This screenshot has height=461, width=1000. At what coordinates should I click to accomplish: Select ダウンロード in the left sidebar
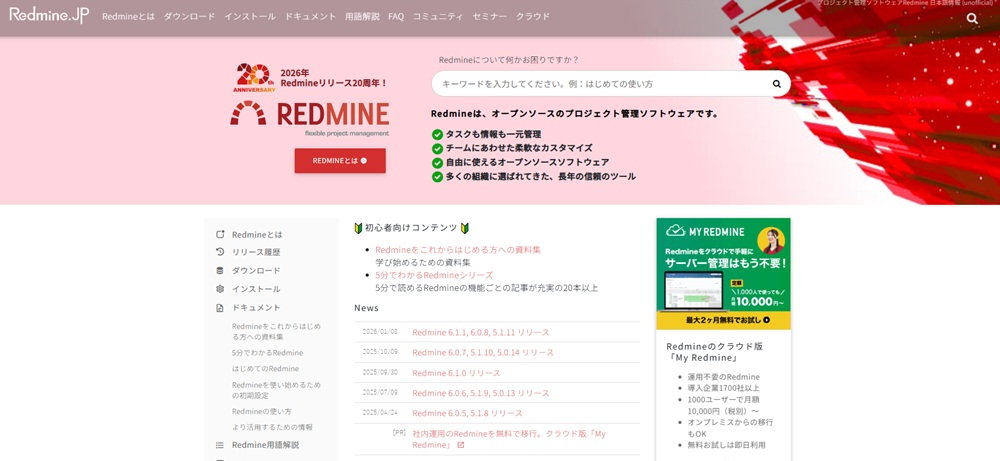[256, 270]
